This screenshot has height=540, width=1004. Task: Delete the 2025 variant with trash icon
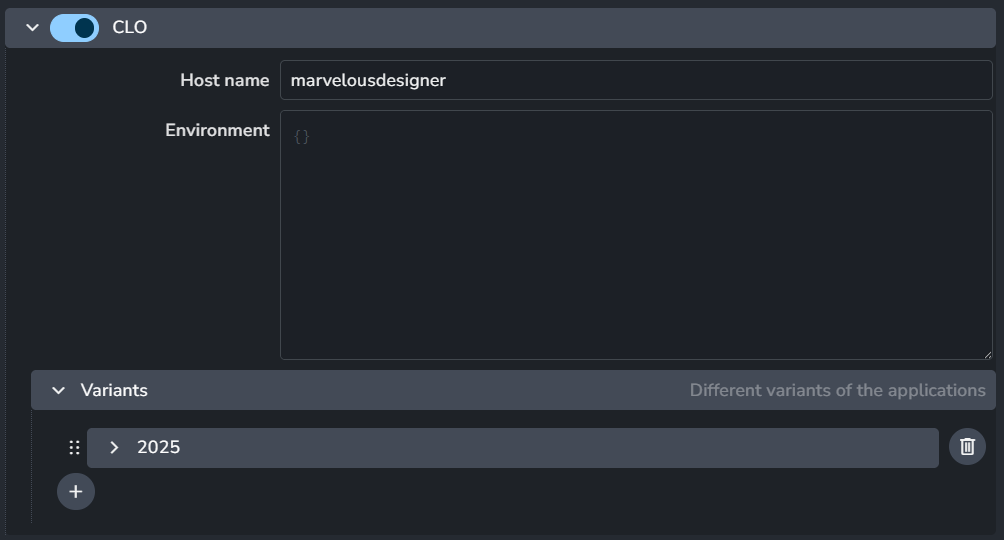(x=967, y=446)
